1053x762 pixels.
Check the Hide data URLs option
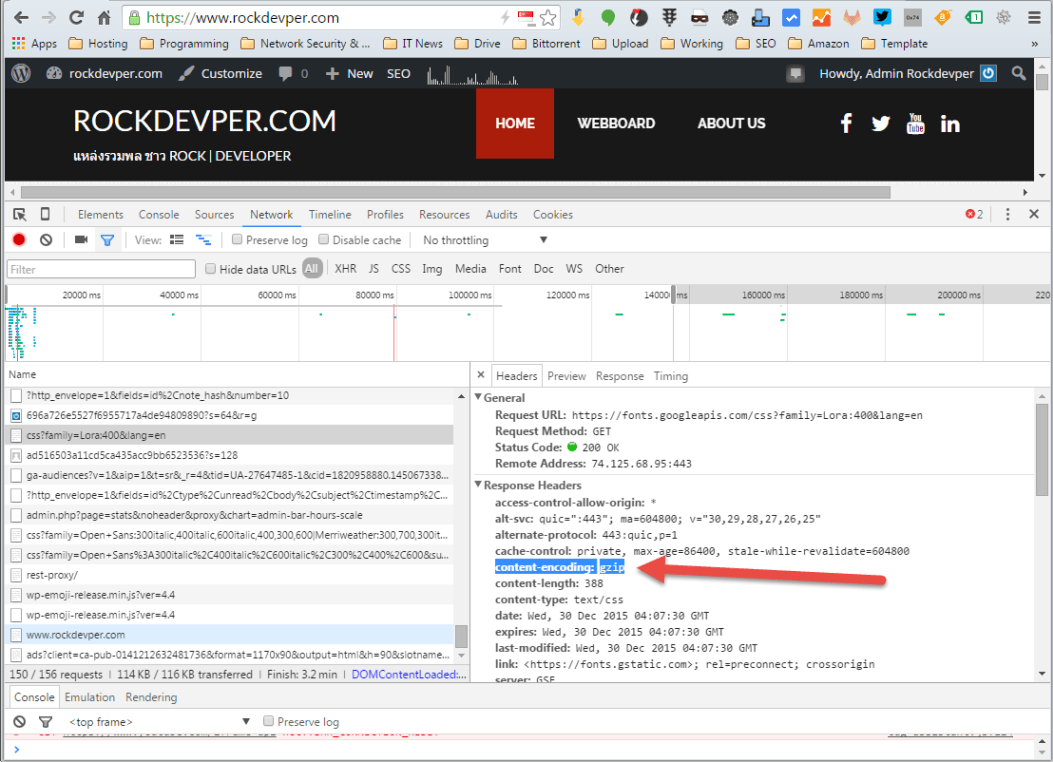[x=210, y=268]
